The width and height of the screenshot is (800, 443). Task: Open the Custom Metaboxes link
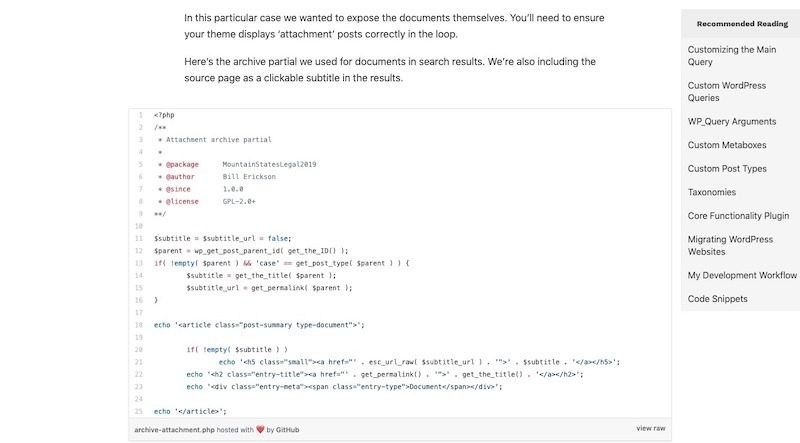pyautogui.click(x=727, y=145)
